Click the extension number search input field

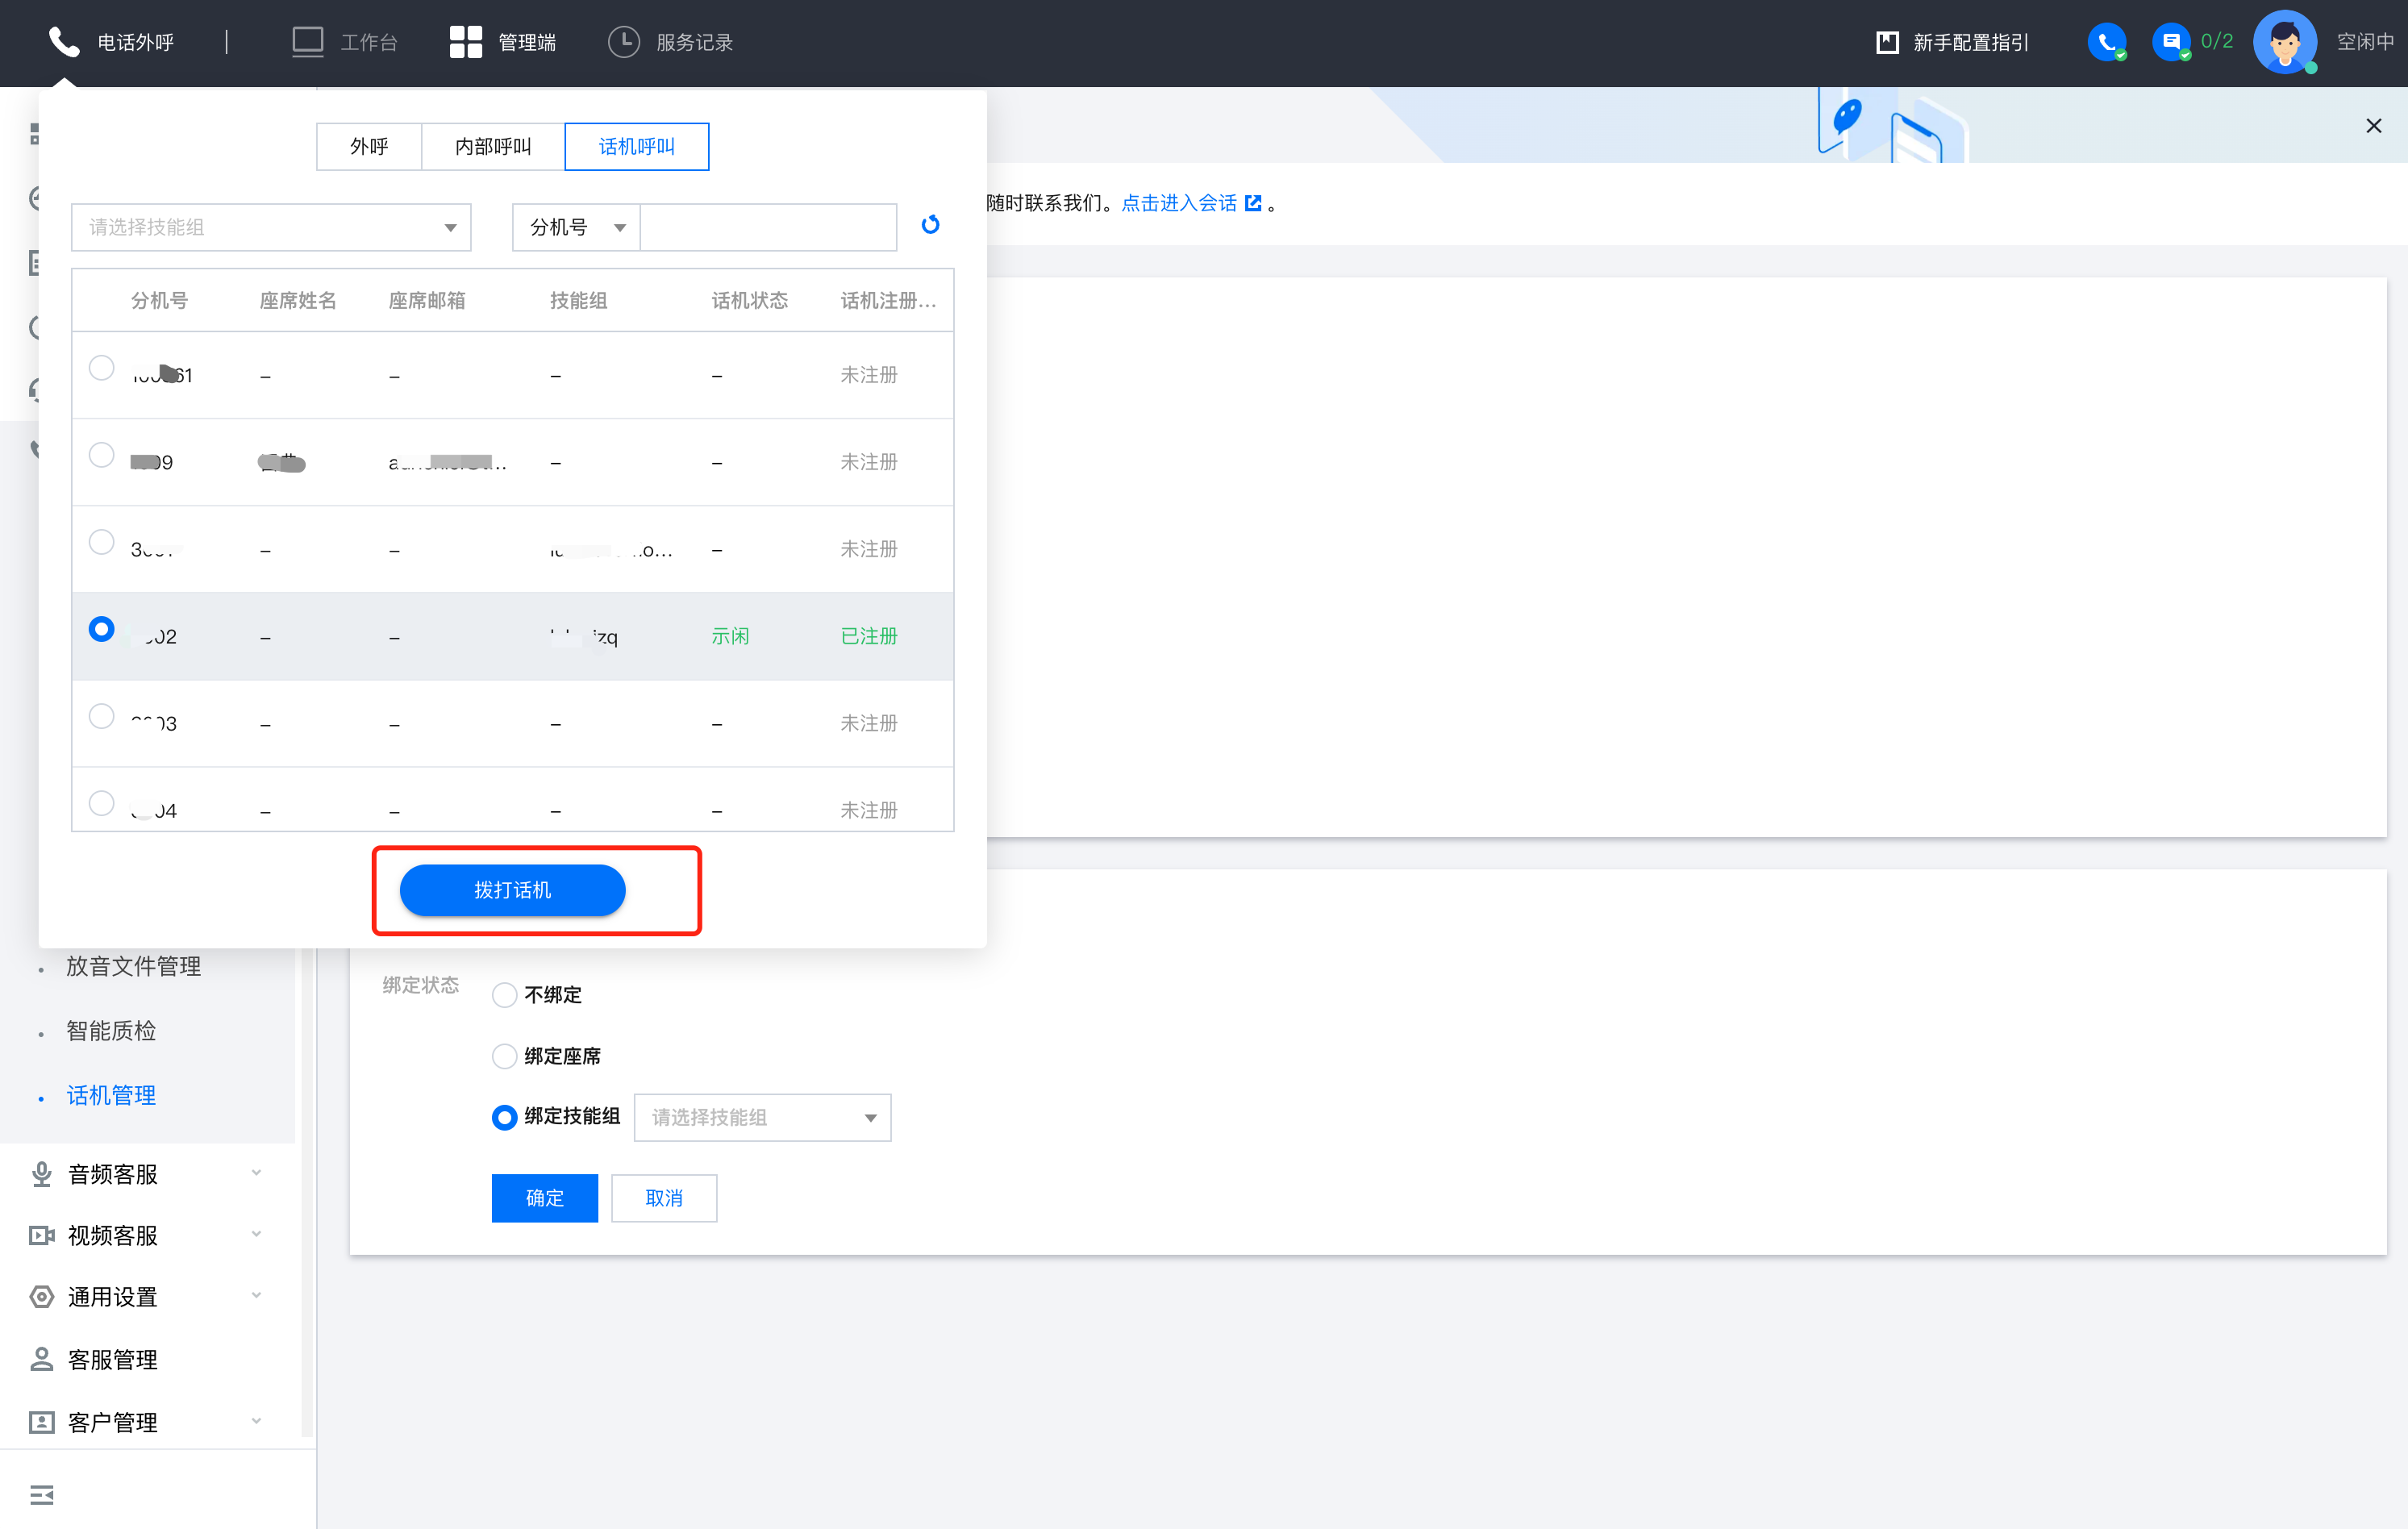(x=767, y=228)
